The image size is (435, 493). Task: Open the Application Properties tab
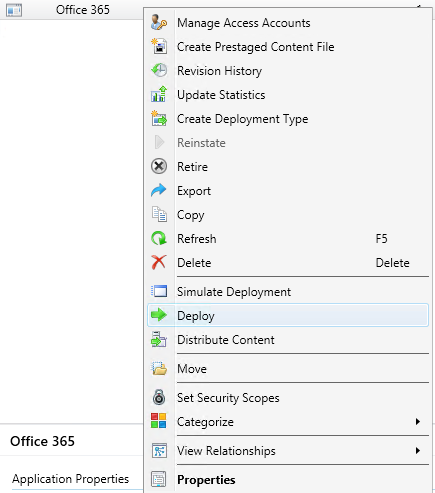pyautogui.click(x=70, y=479)
